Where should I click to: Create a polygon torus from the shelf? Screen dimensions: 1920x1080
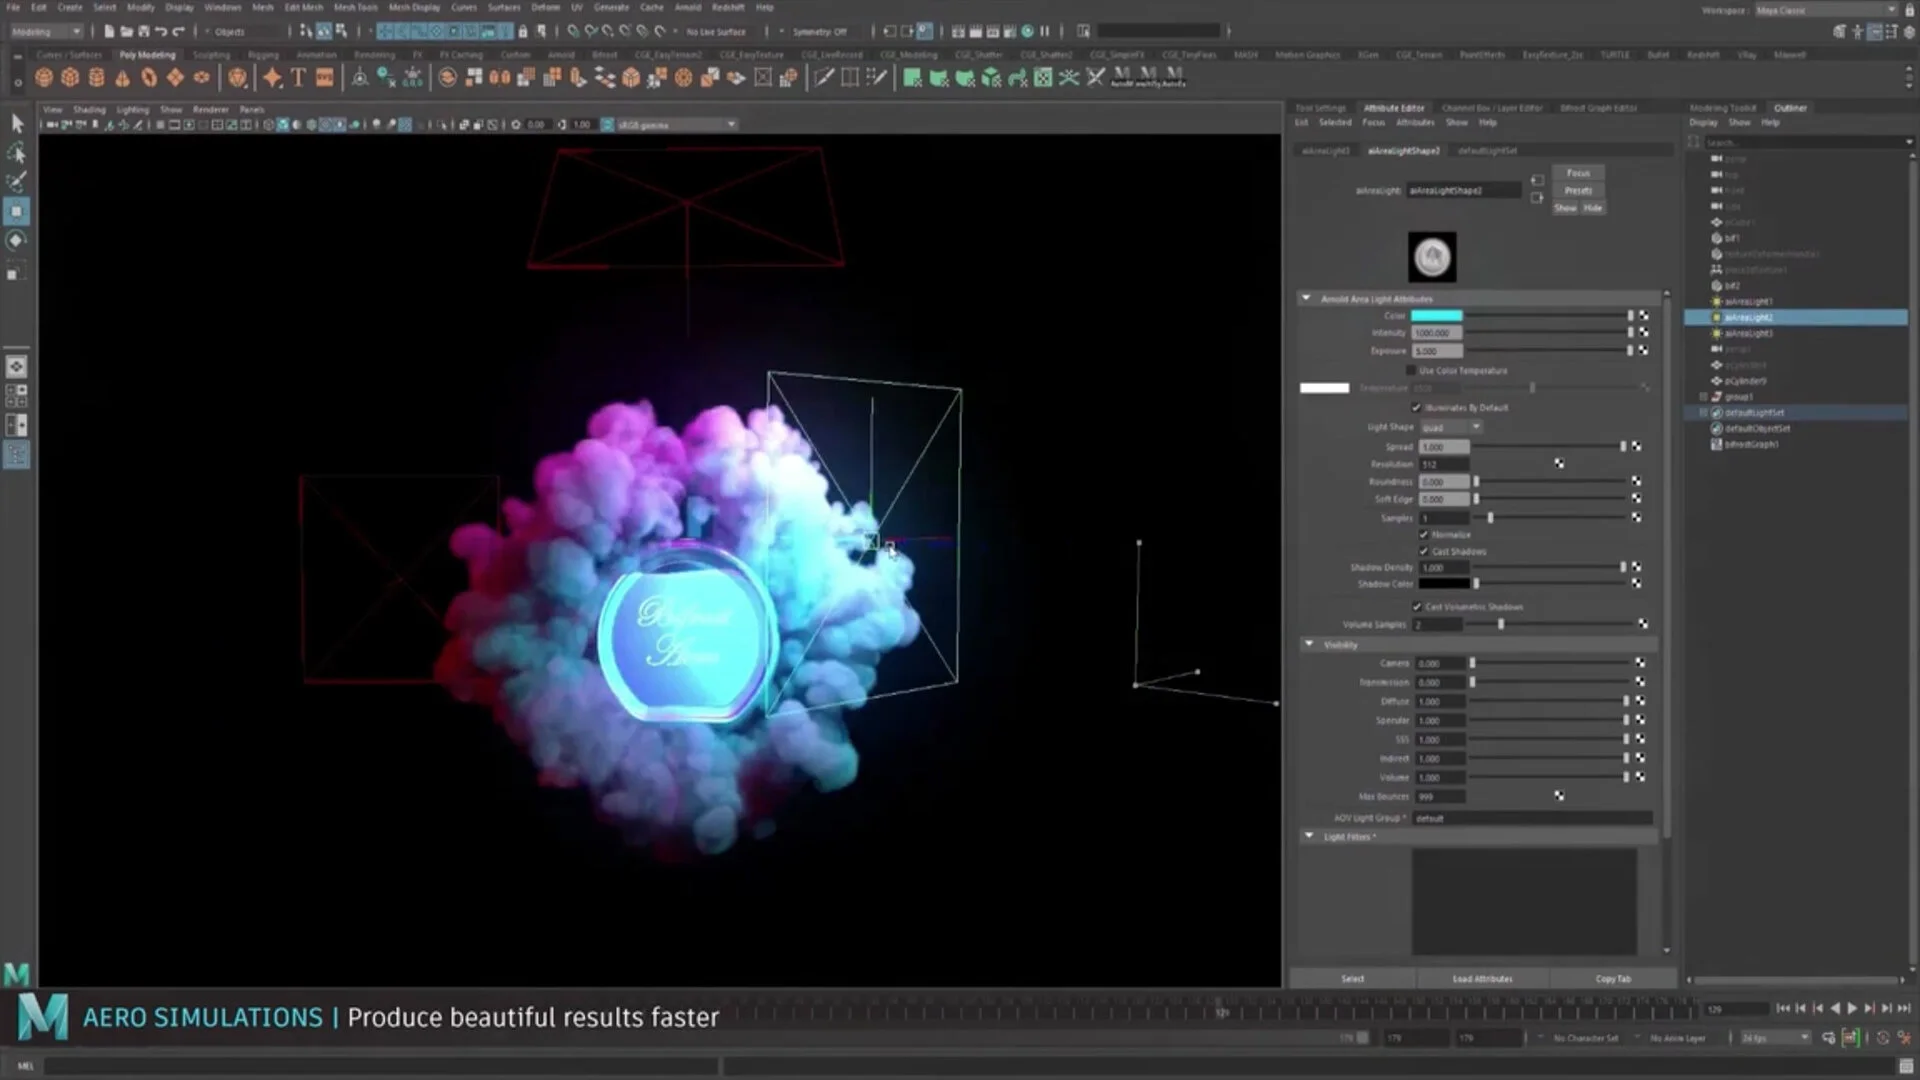149,78
